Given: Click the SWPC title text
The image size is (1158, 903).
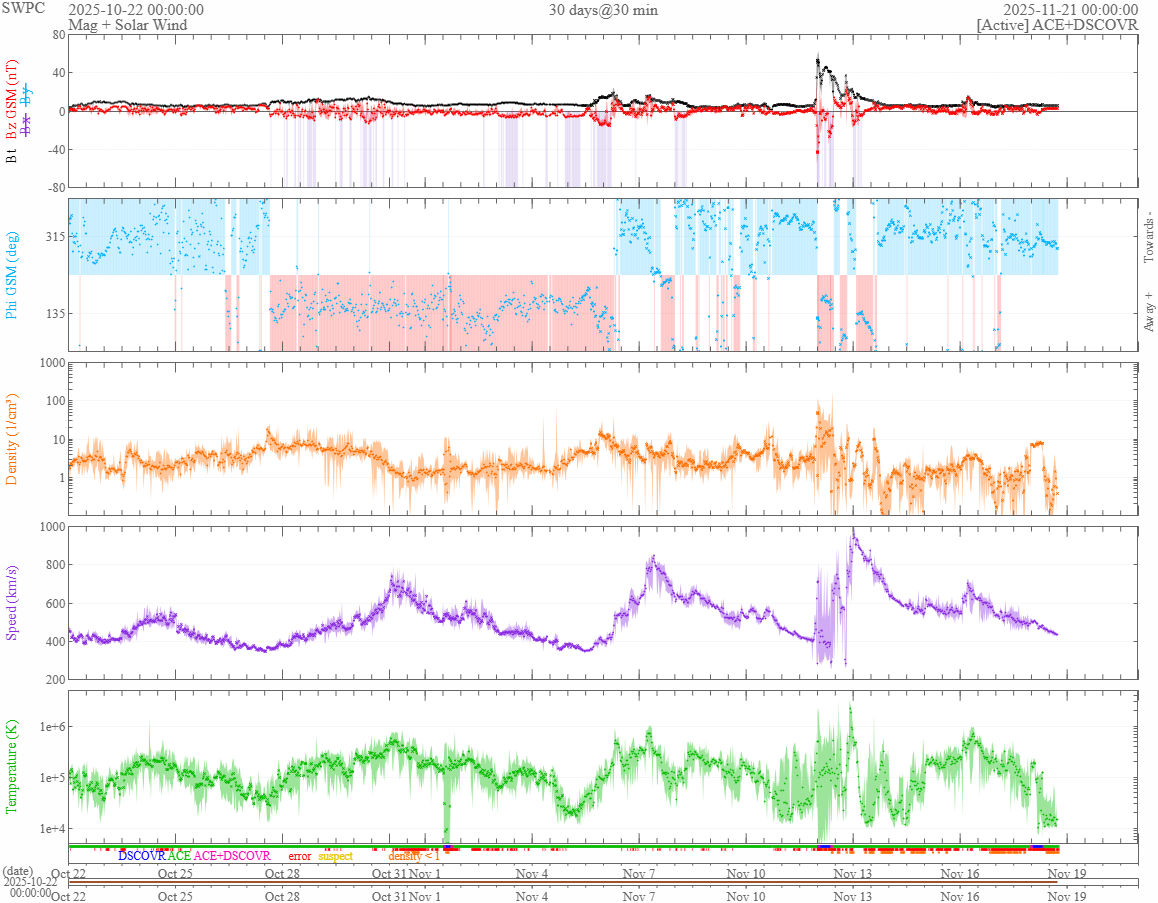Looking at the screenshot, I should 24,8.
